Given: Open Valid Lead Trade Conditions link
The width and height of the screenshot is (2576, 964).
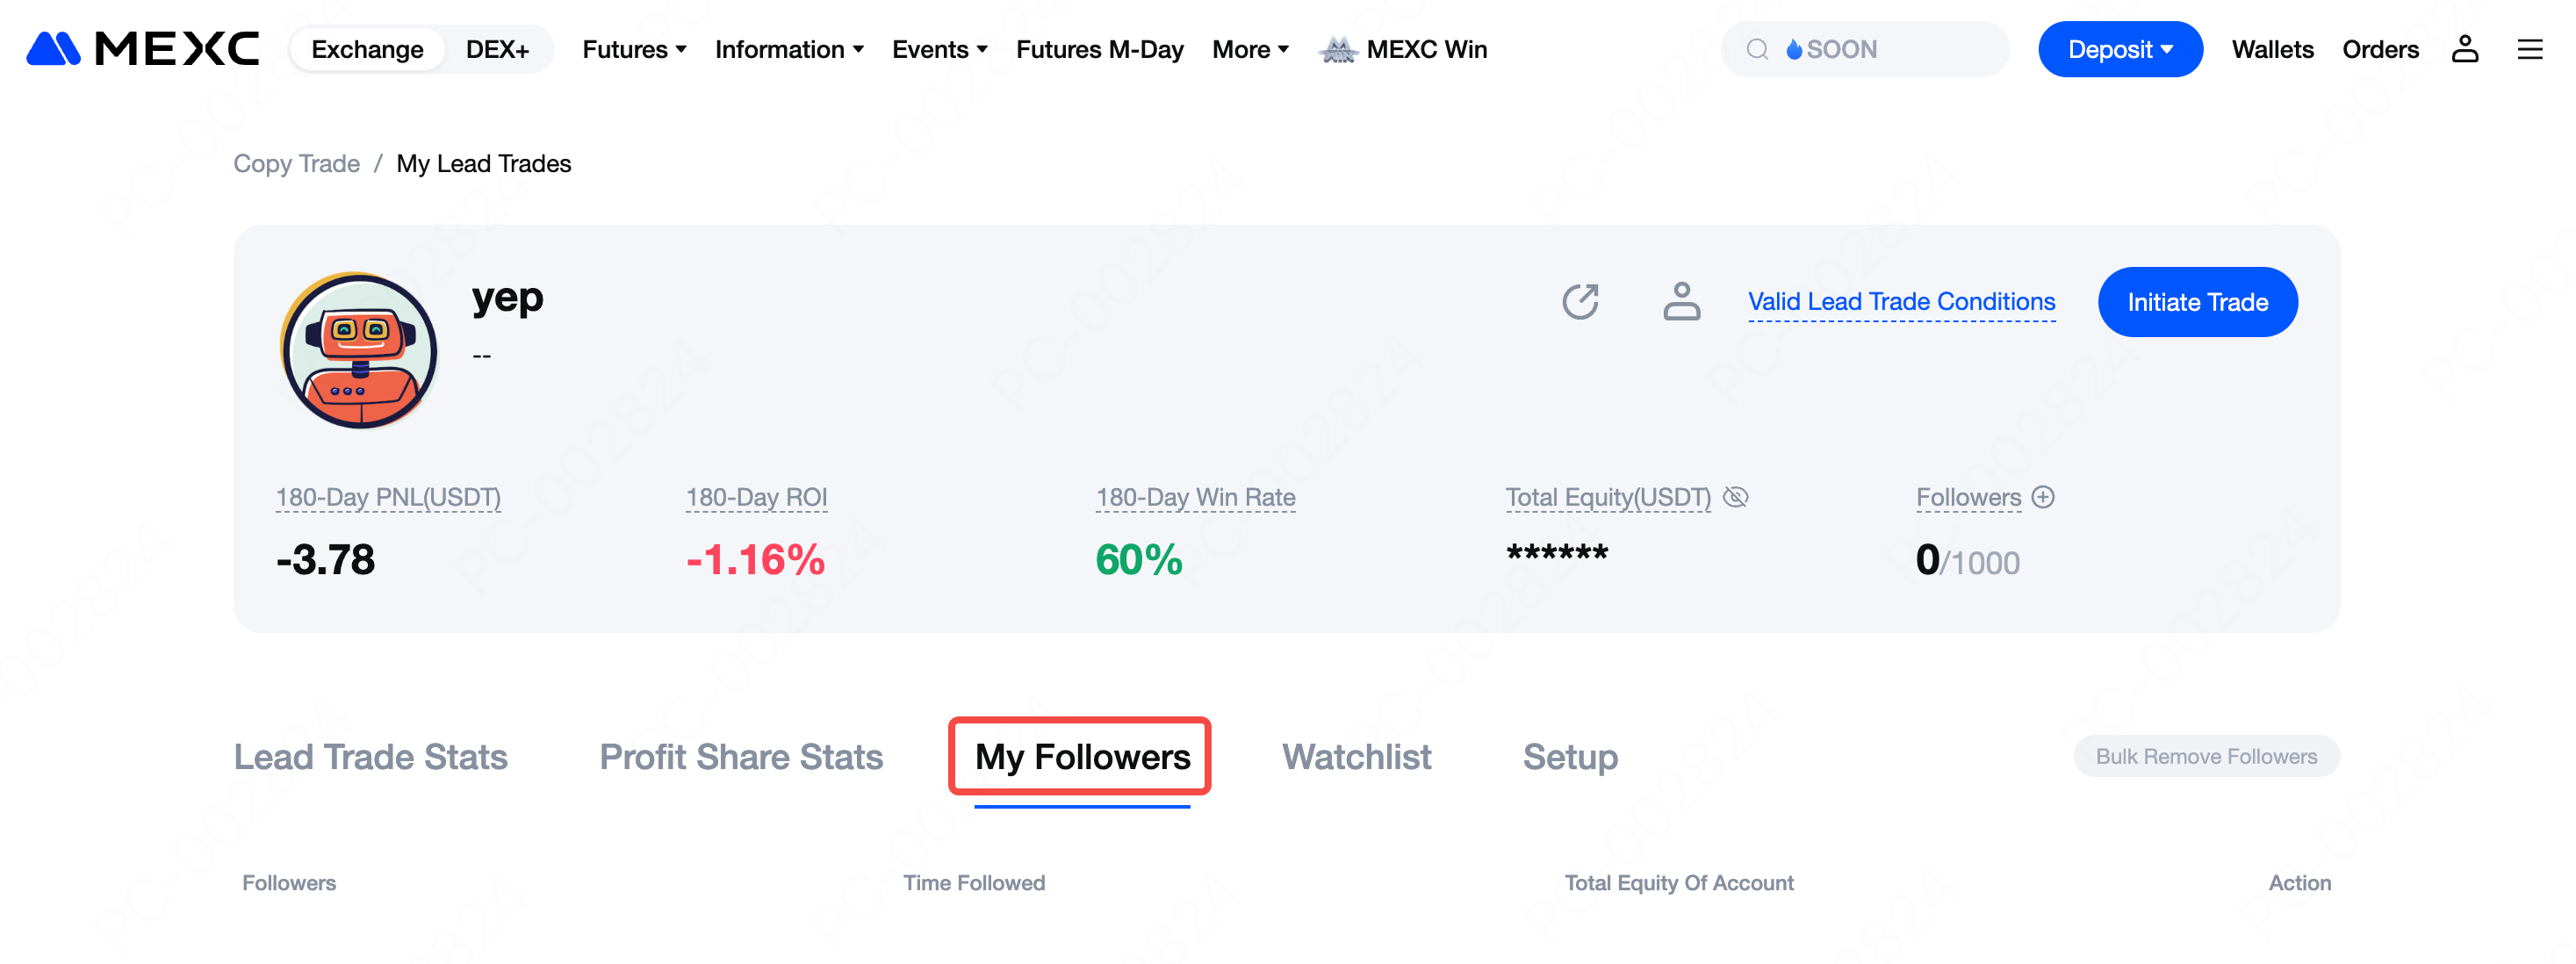Looking at the screenshot, I should tap(1901, 301).
